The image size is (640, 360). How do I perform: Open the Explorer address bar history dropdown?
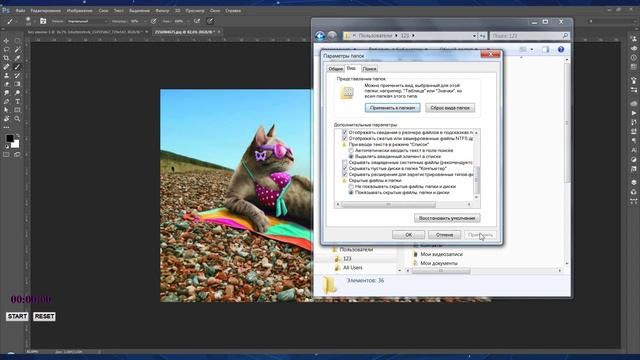pyautogui.click(x=474, y=36)
